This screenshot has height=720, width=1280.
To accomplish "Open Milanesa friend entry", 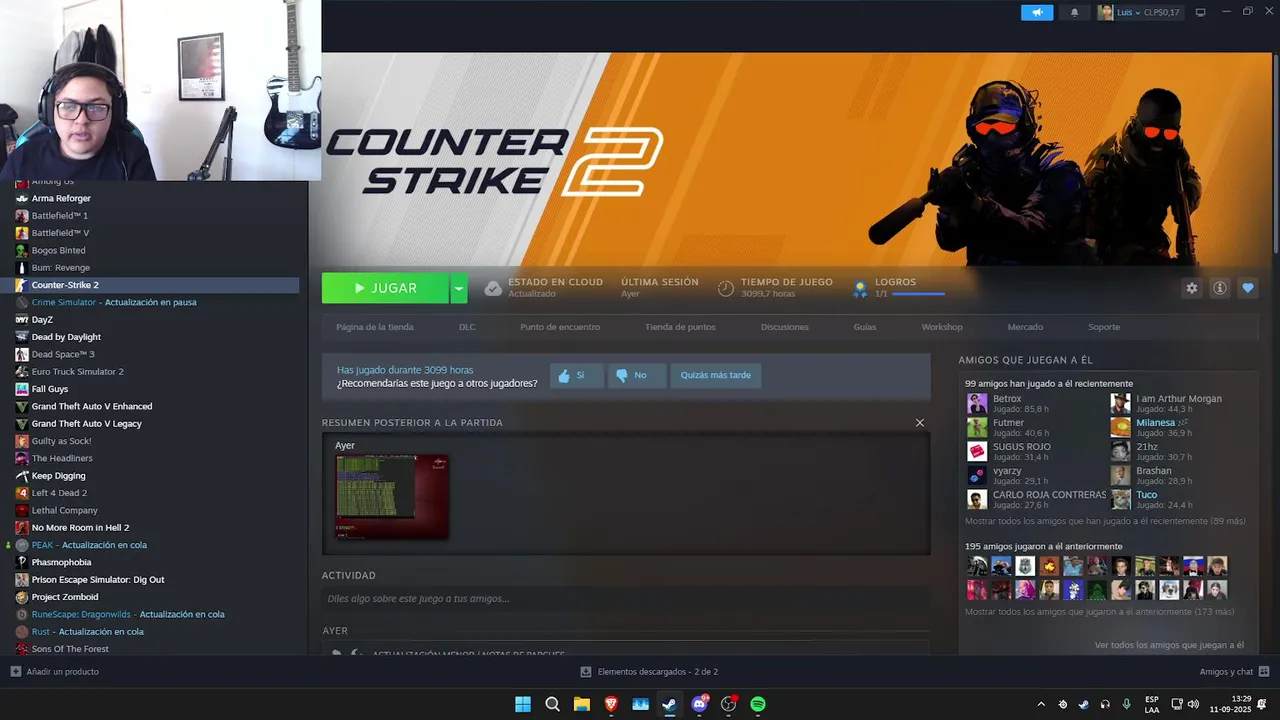I will coord(1150,427).
